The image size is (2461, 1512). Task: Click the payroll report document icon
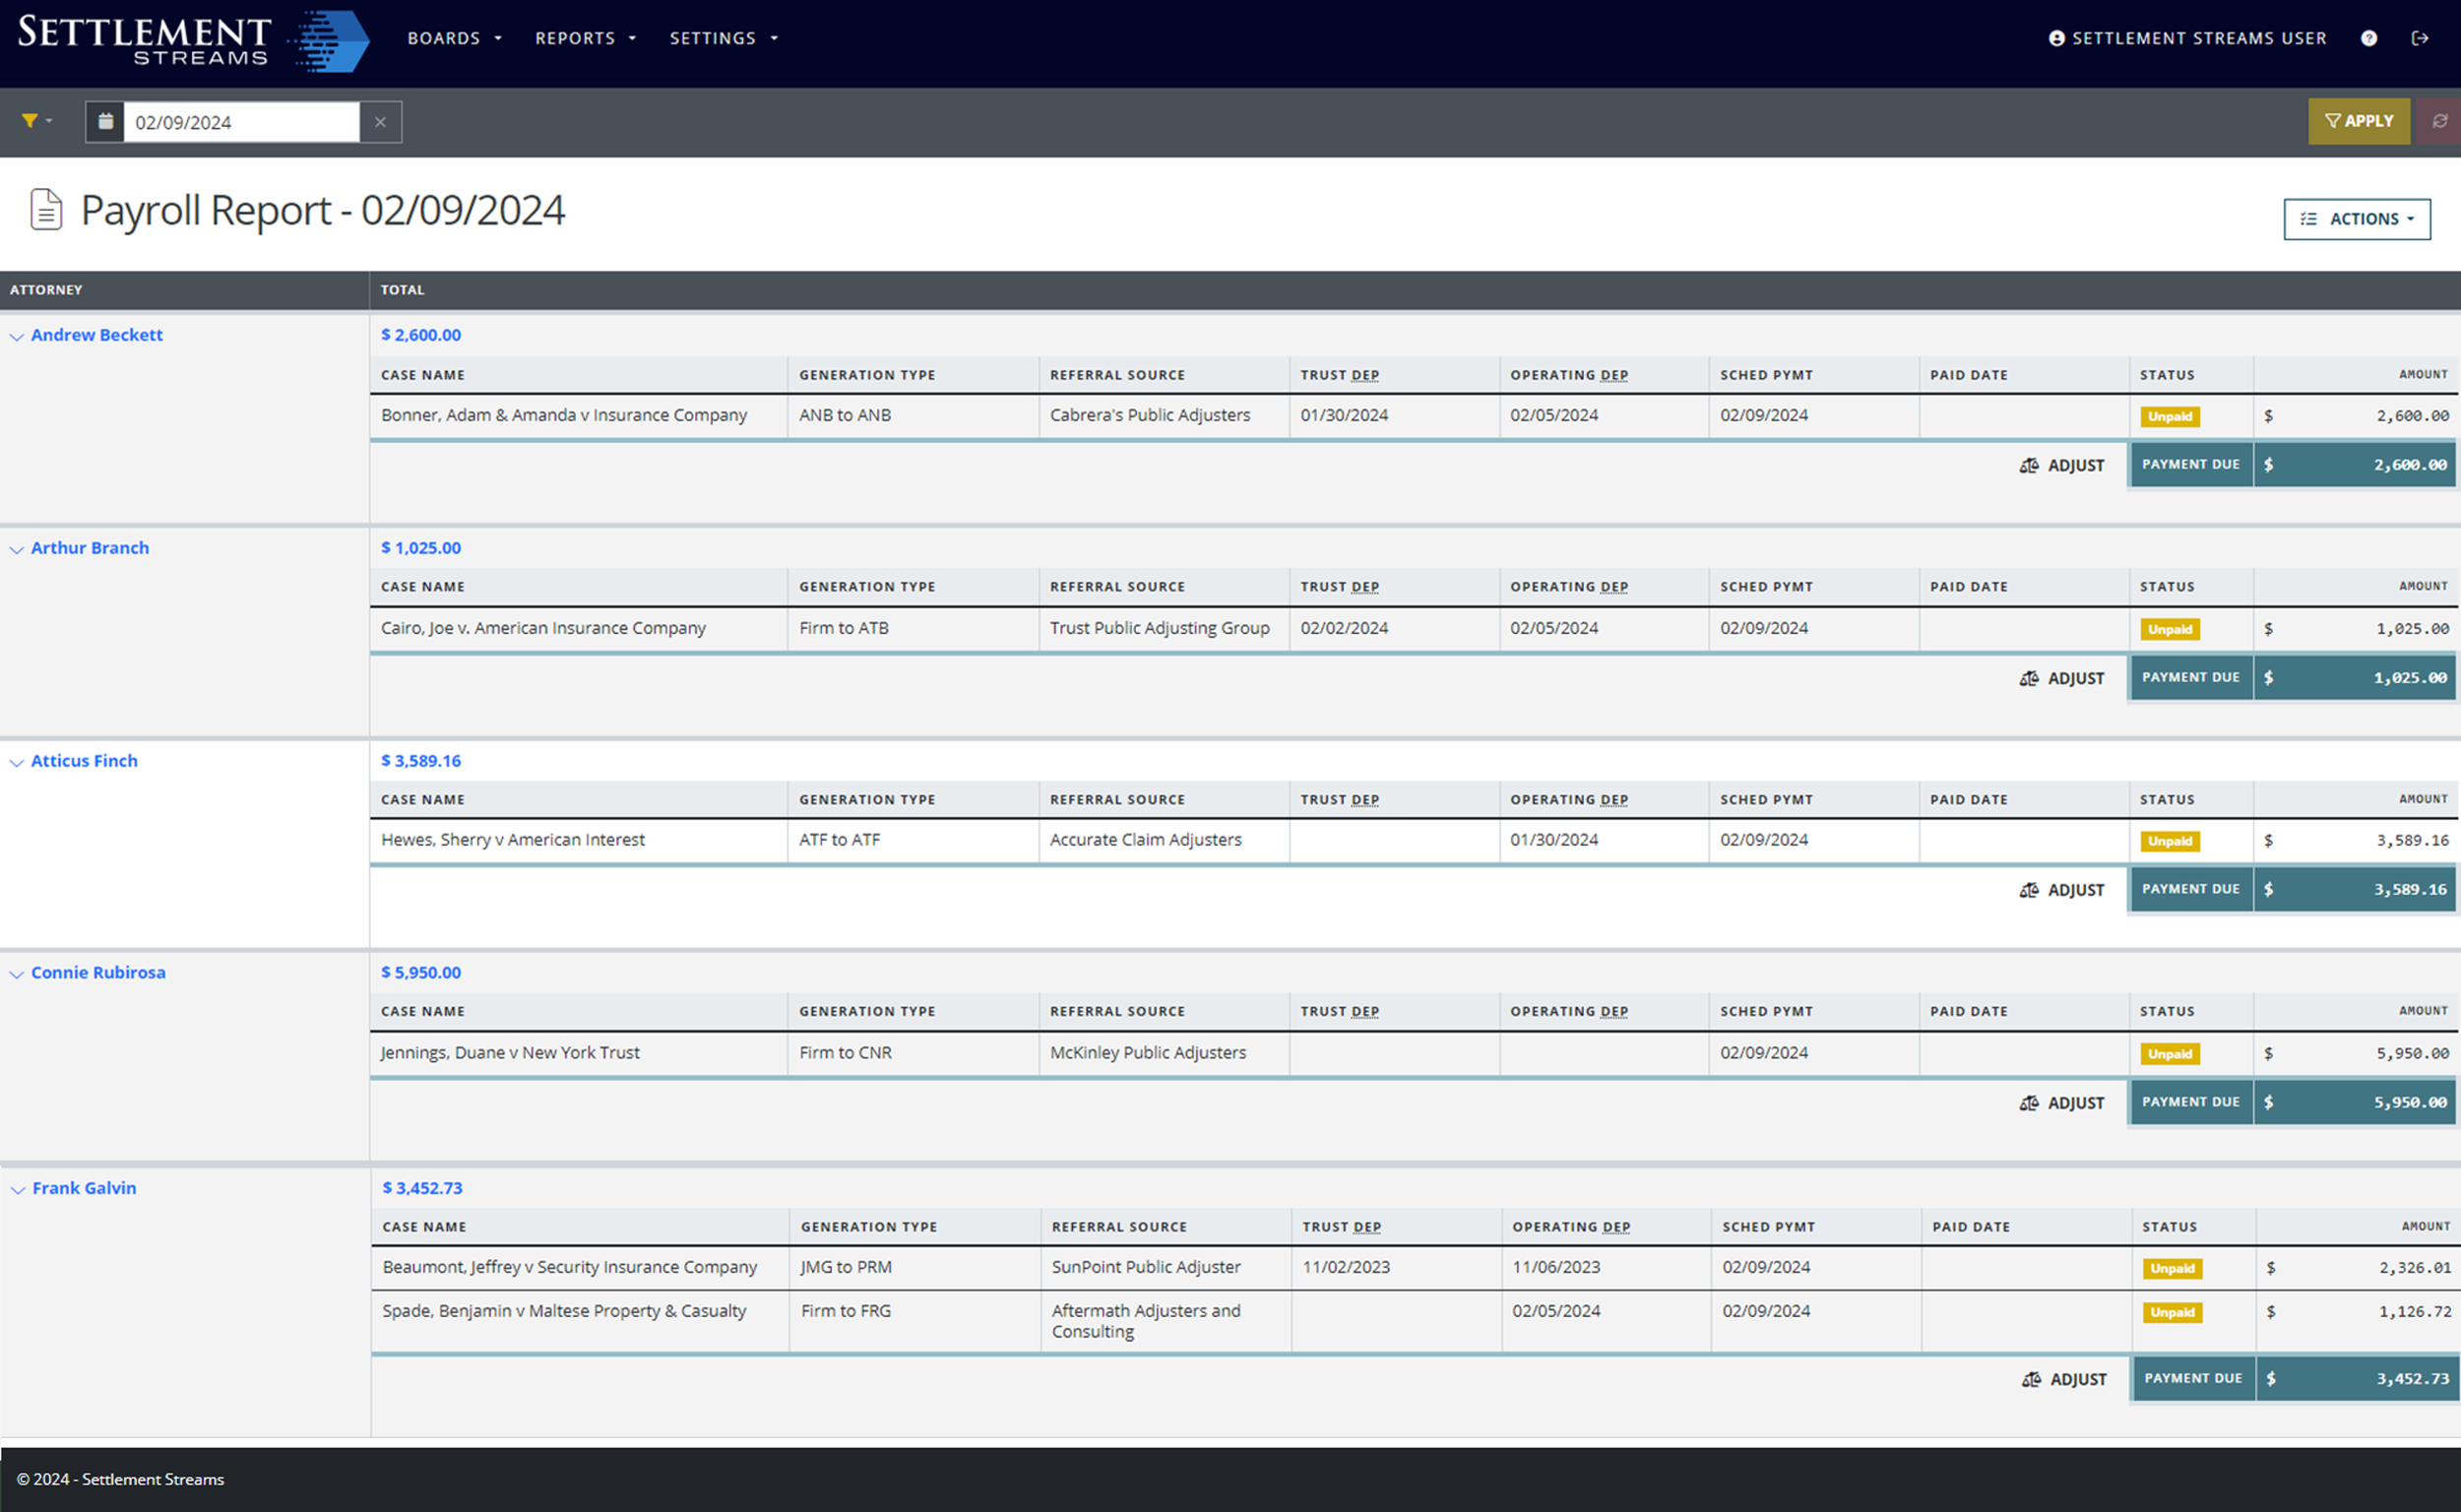click(x=46, y=210)
